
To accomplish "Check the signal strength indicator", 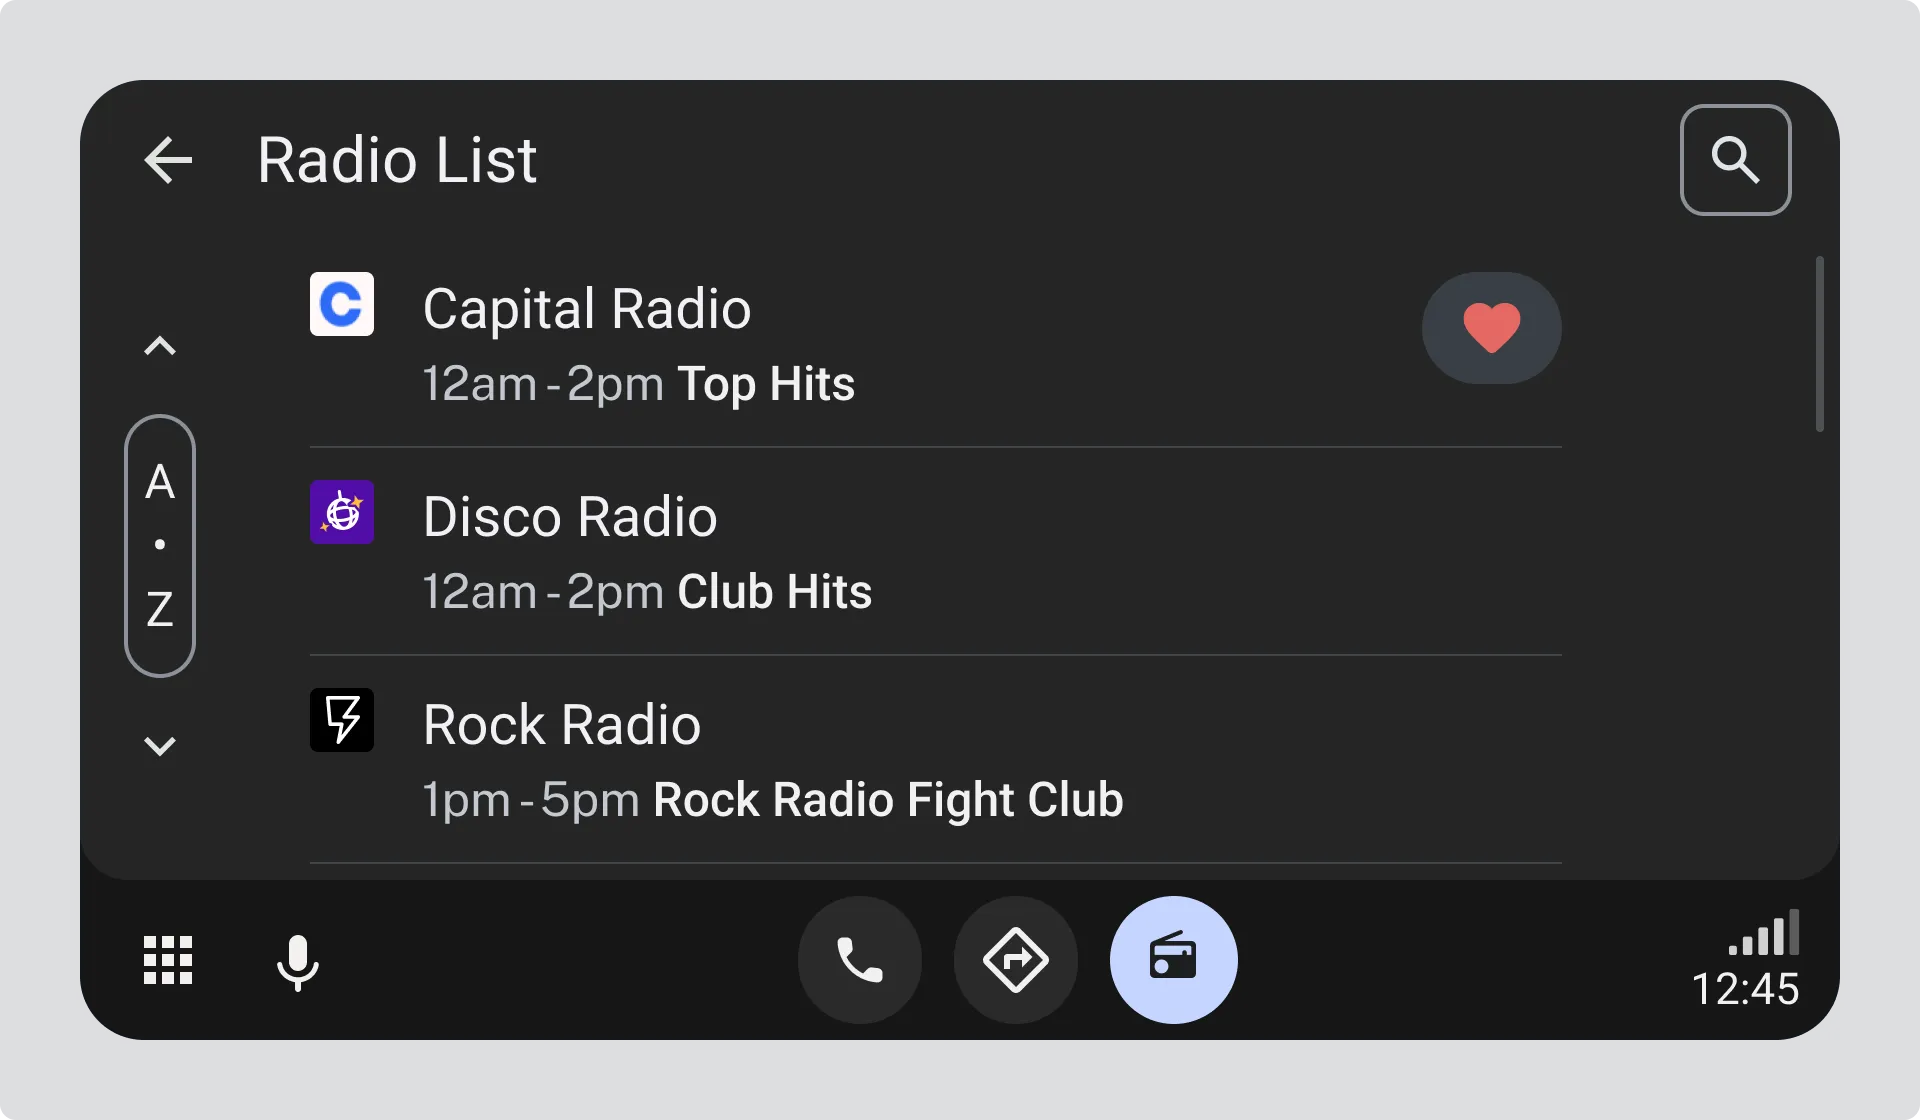I will pyautogui.click(x=1764, y=933).
